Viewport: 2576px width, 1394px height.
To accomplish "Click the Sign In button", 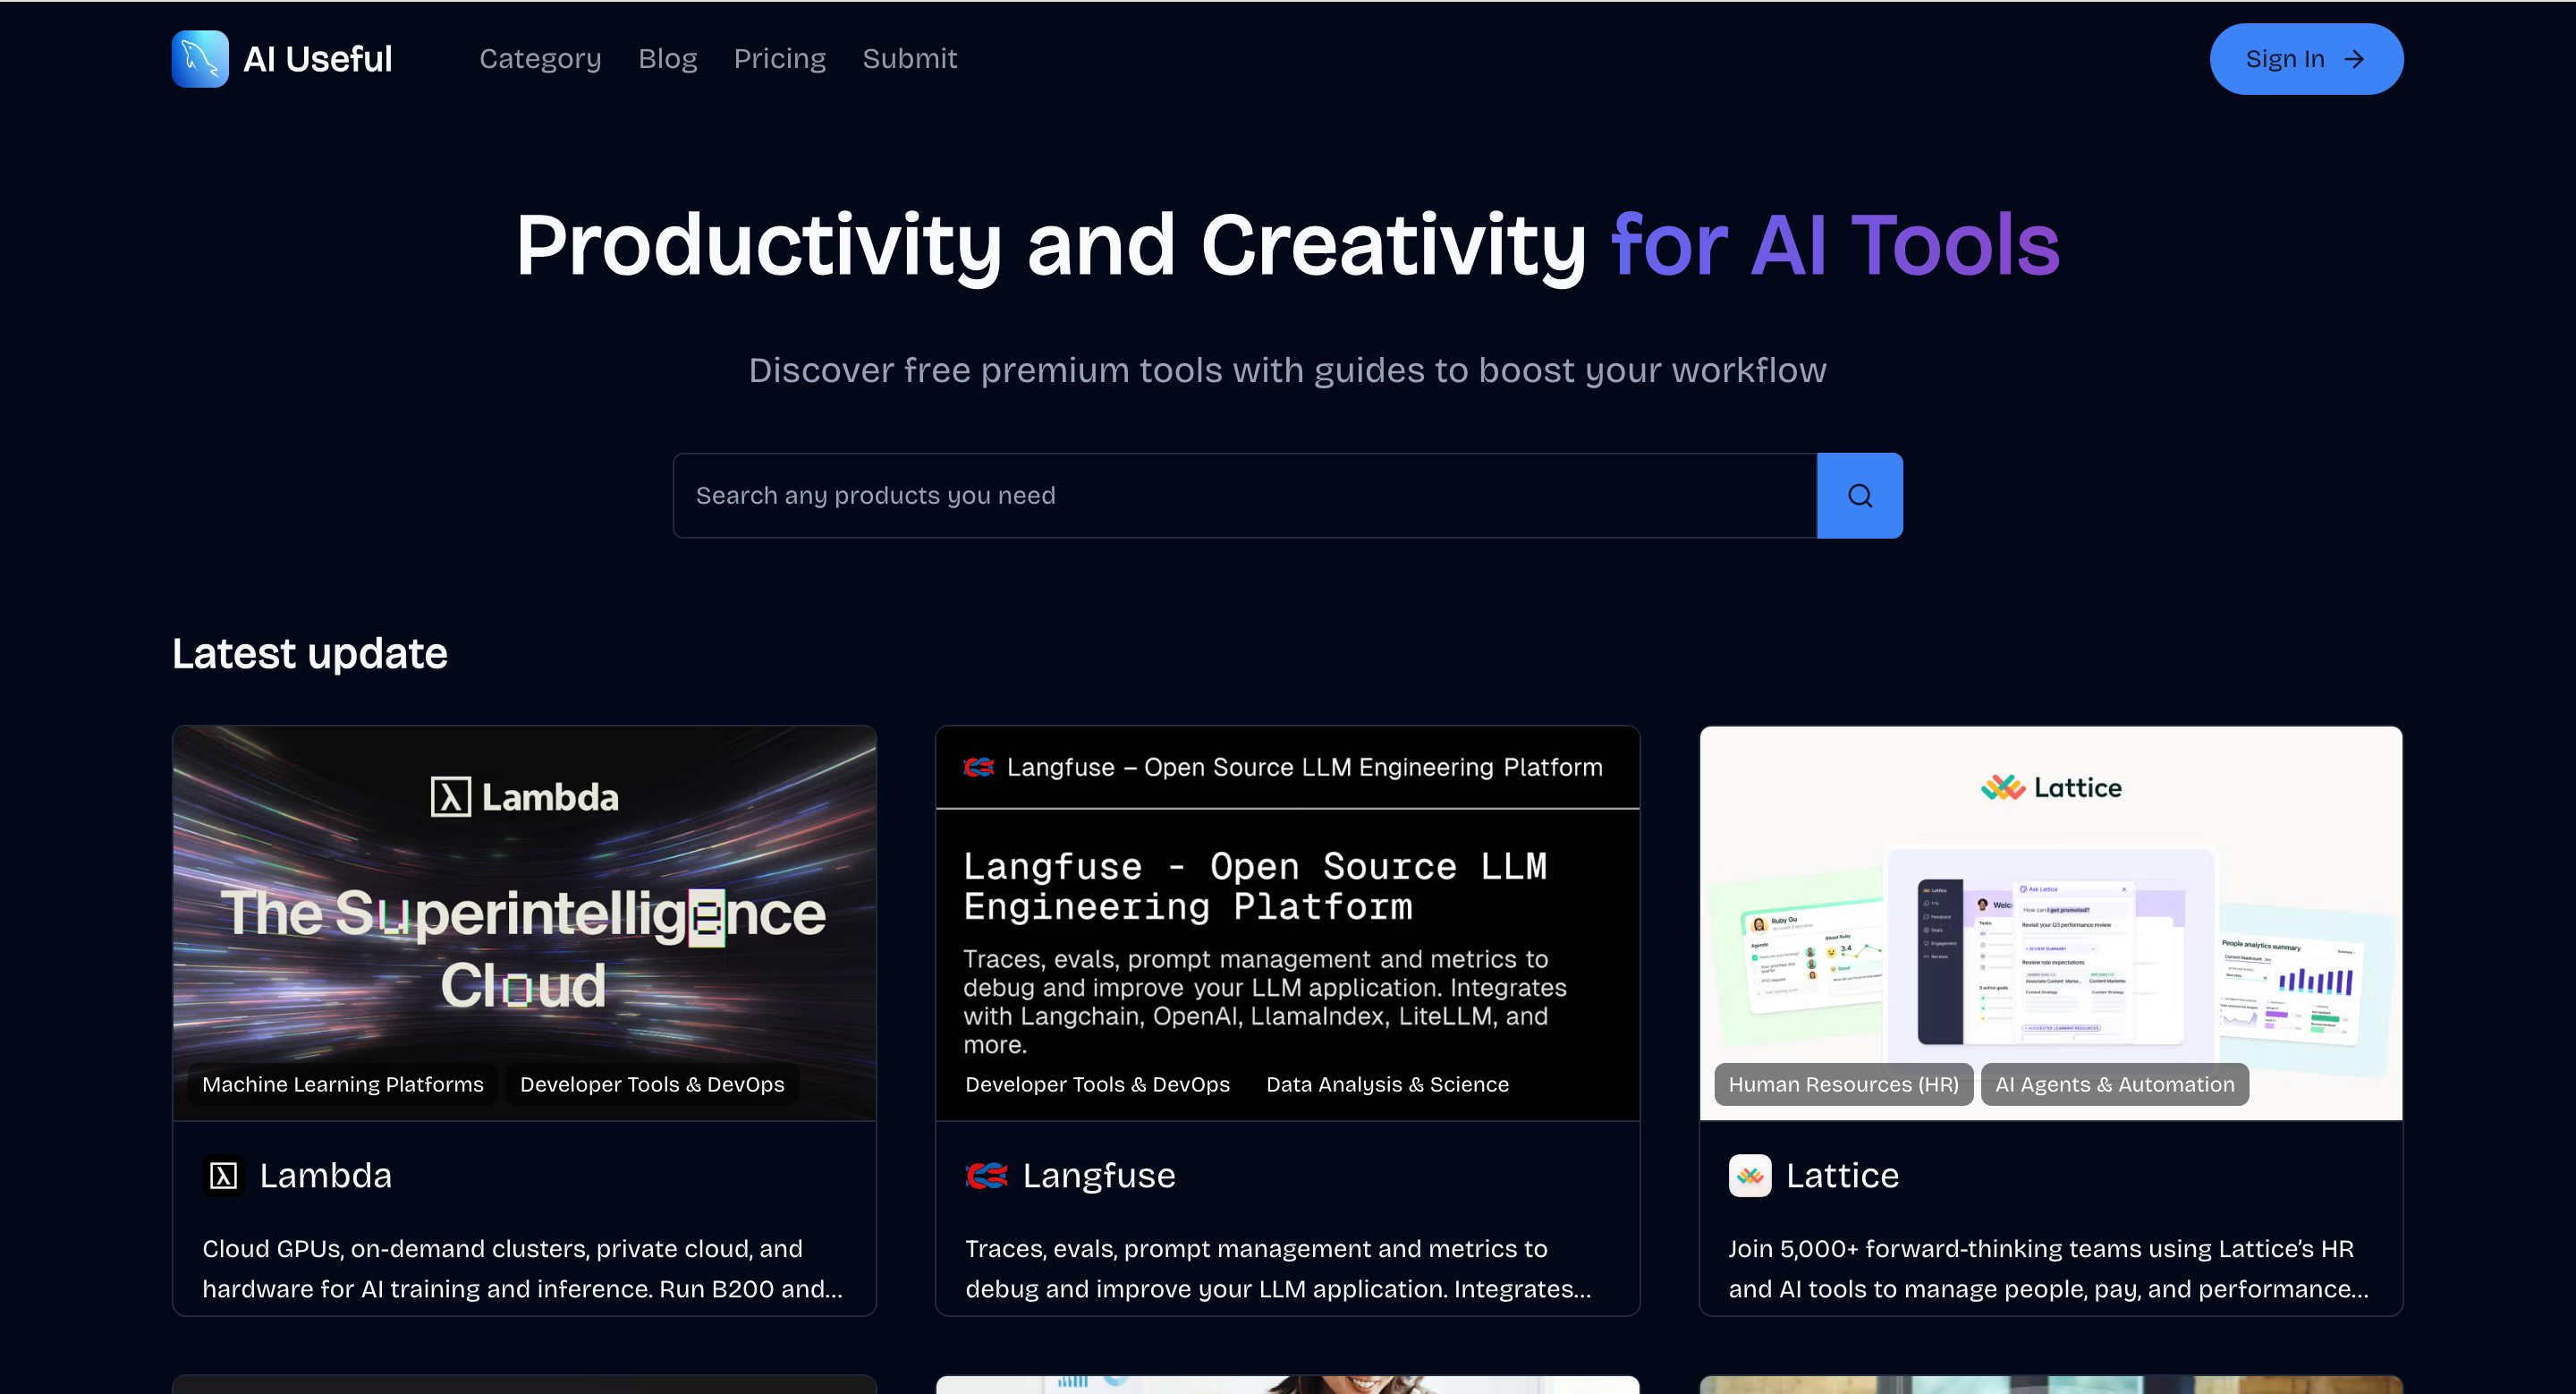I will [x=2306, y=59].
